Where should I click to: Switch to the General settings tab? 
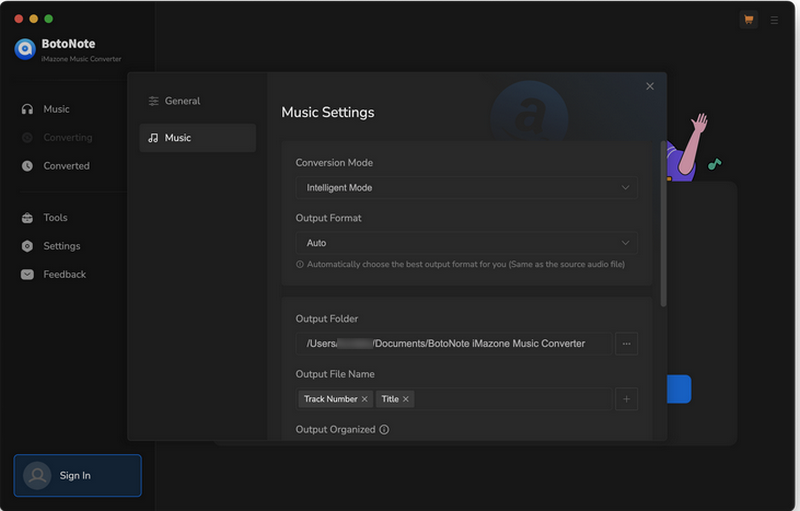tap(197, 101)
